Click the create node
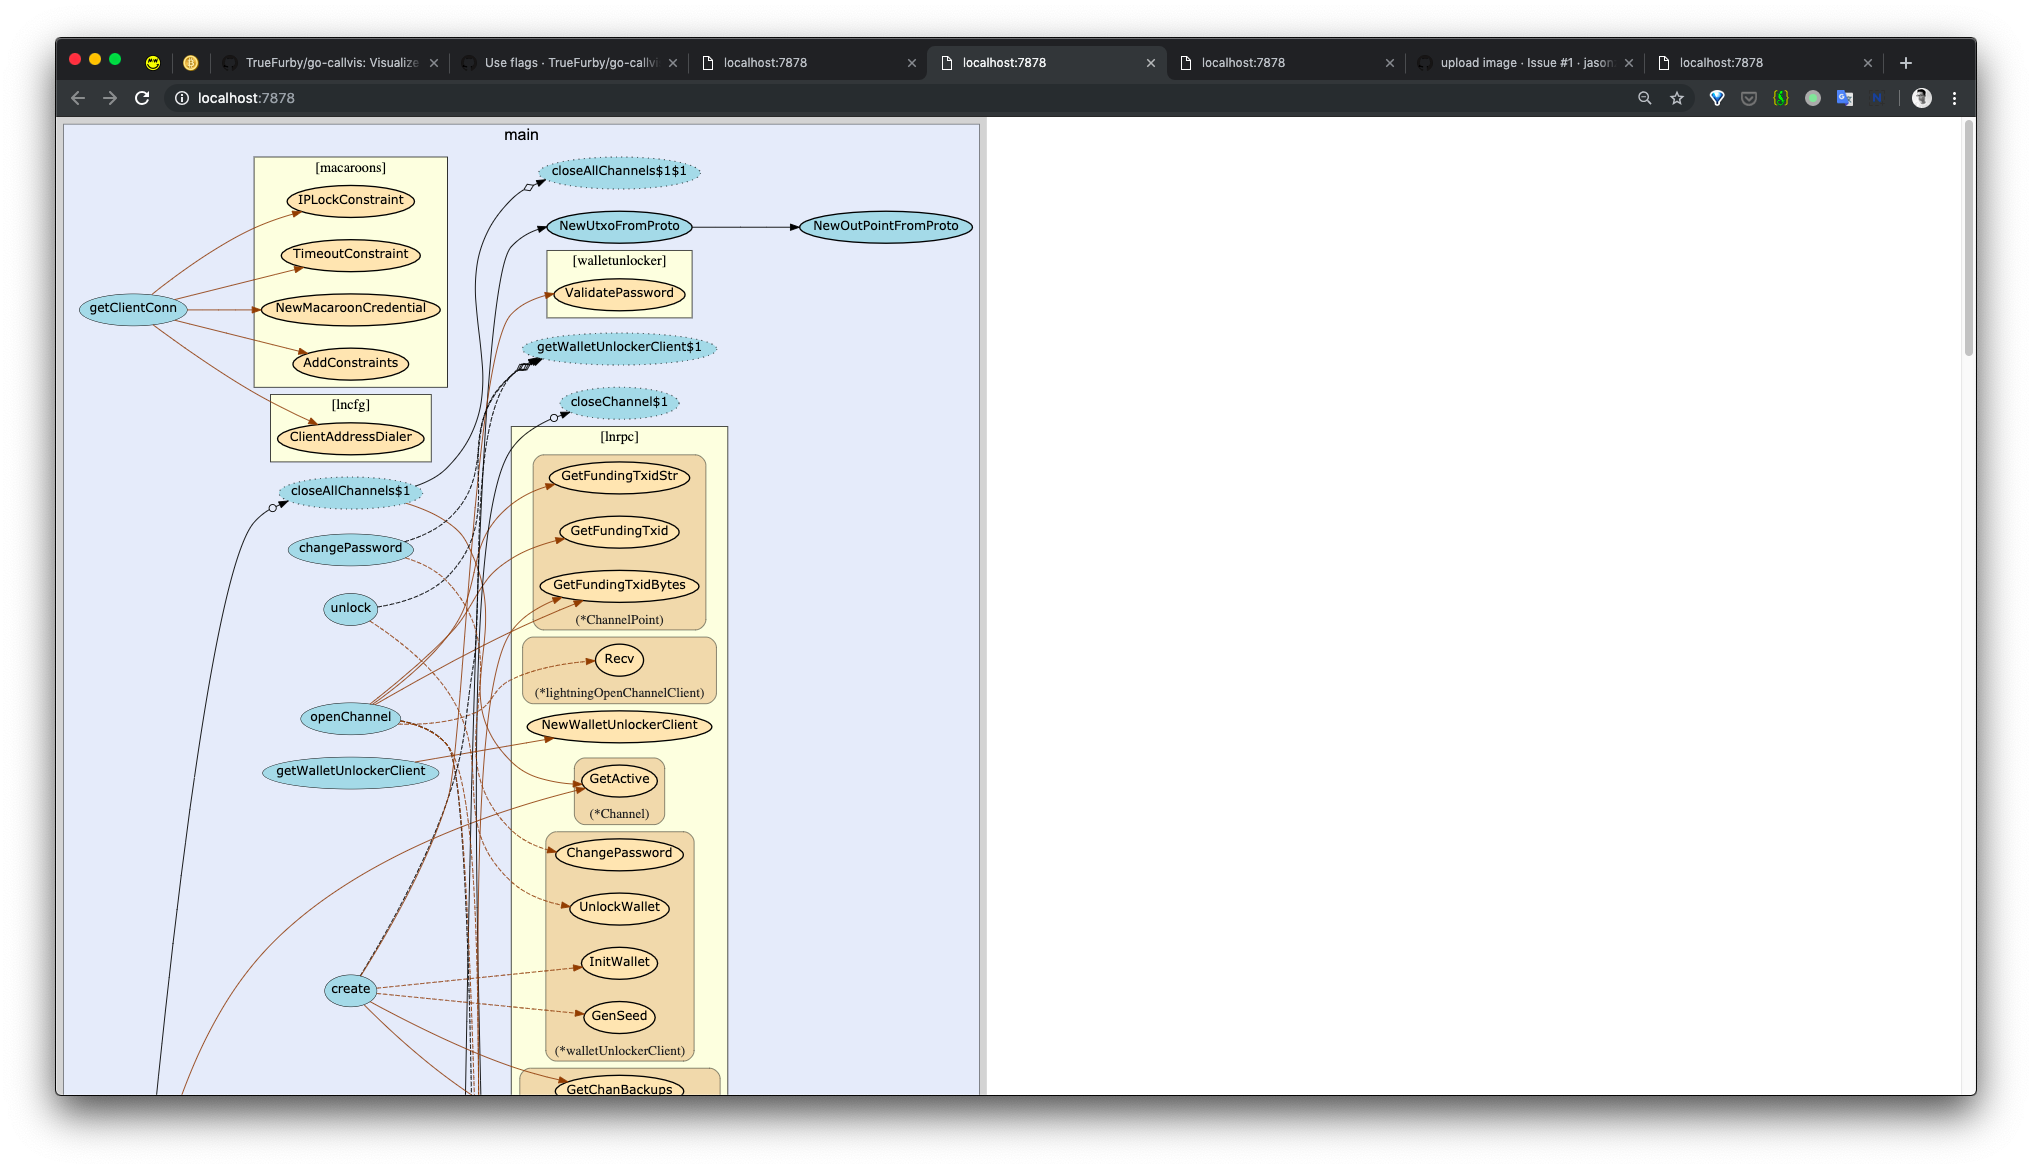The image size is (2032, 1169). tap(351, 989)
